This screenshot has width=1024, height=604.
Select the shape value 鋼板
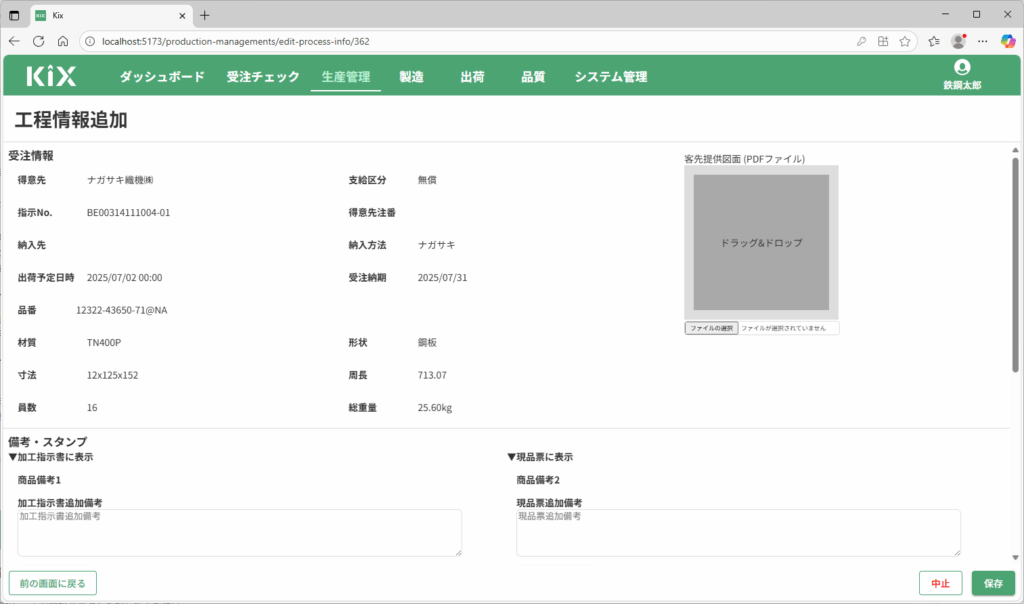[427, 342]
